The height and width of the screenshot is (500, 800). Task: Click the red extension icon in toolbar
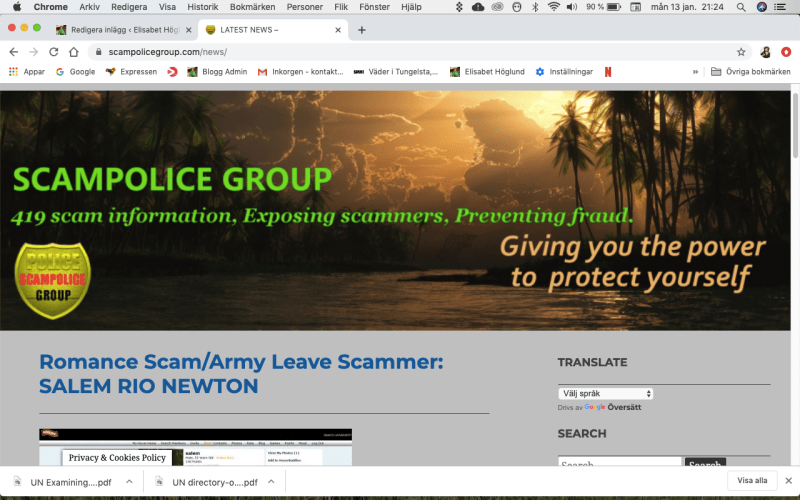click(x=786, y=52)
